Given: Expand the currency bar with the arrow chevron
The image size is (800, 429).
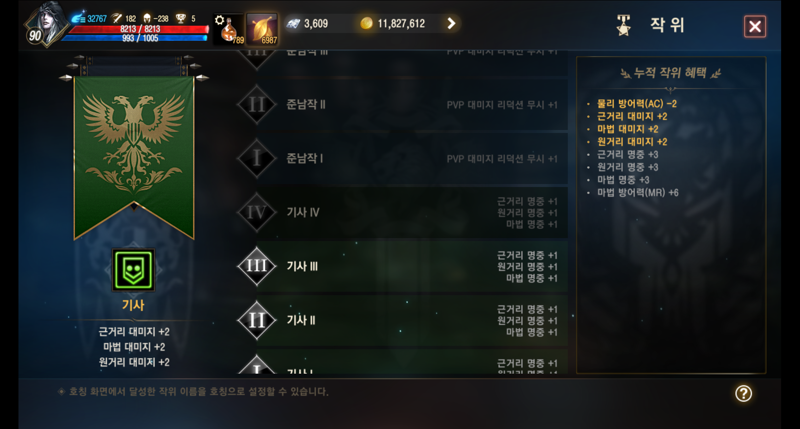Looking at the screenshot, I should click(451, 23).
